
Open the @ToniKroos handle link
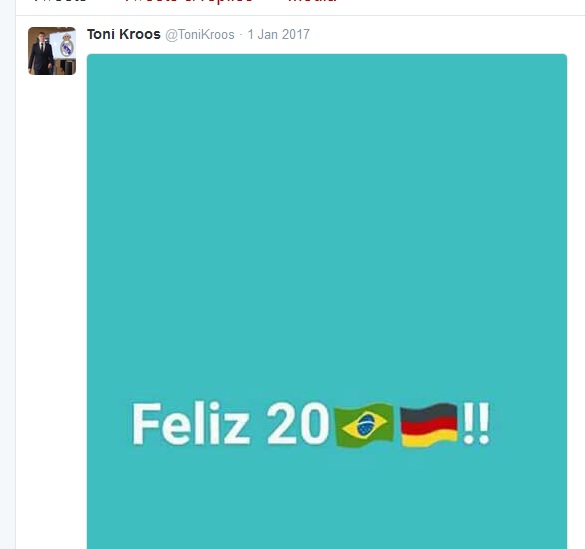tap(200, 35)
